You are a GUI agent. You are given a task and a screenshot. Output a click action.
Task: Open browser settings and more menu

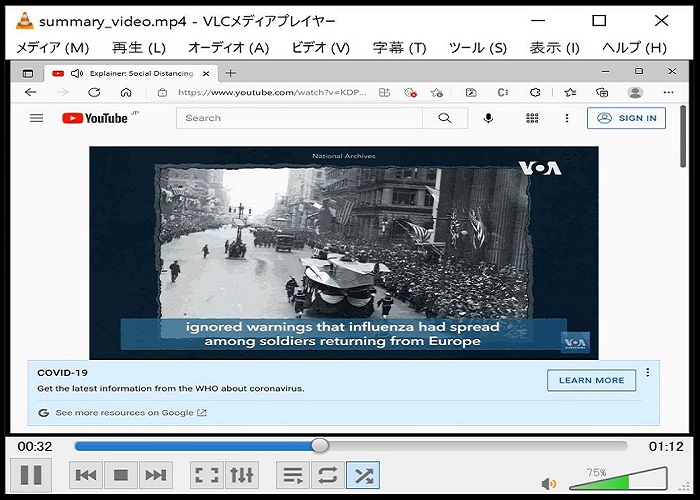click(668, 92)
